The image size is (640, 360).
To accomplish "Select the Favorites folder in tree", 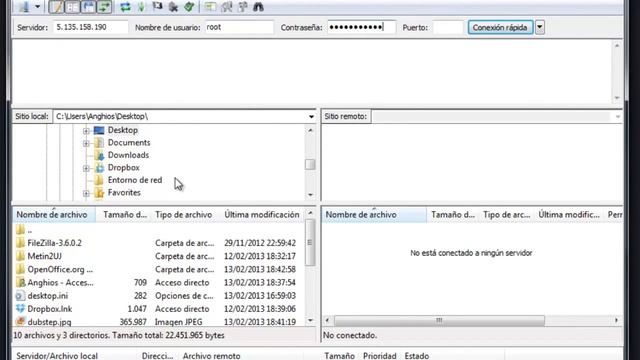I will pos(124,193).
